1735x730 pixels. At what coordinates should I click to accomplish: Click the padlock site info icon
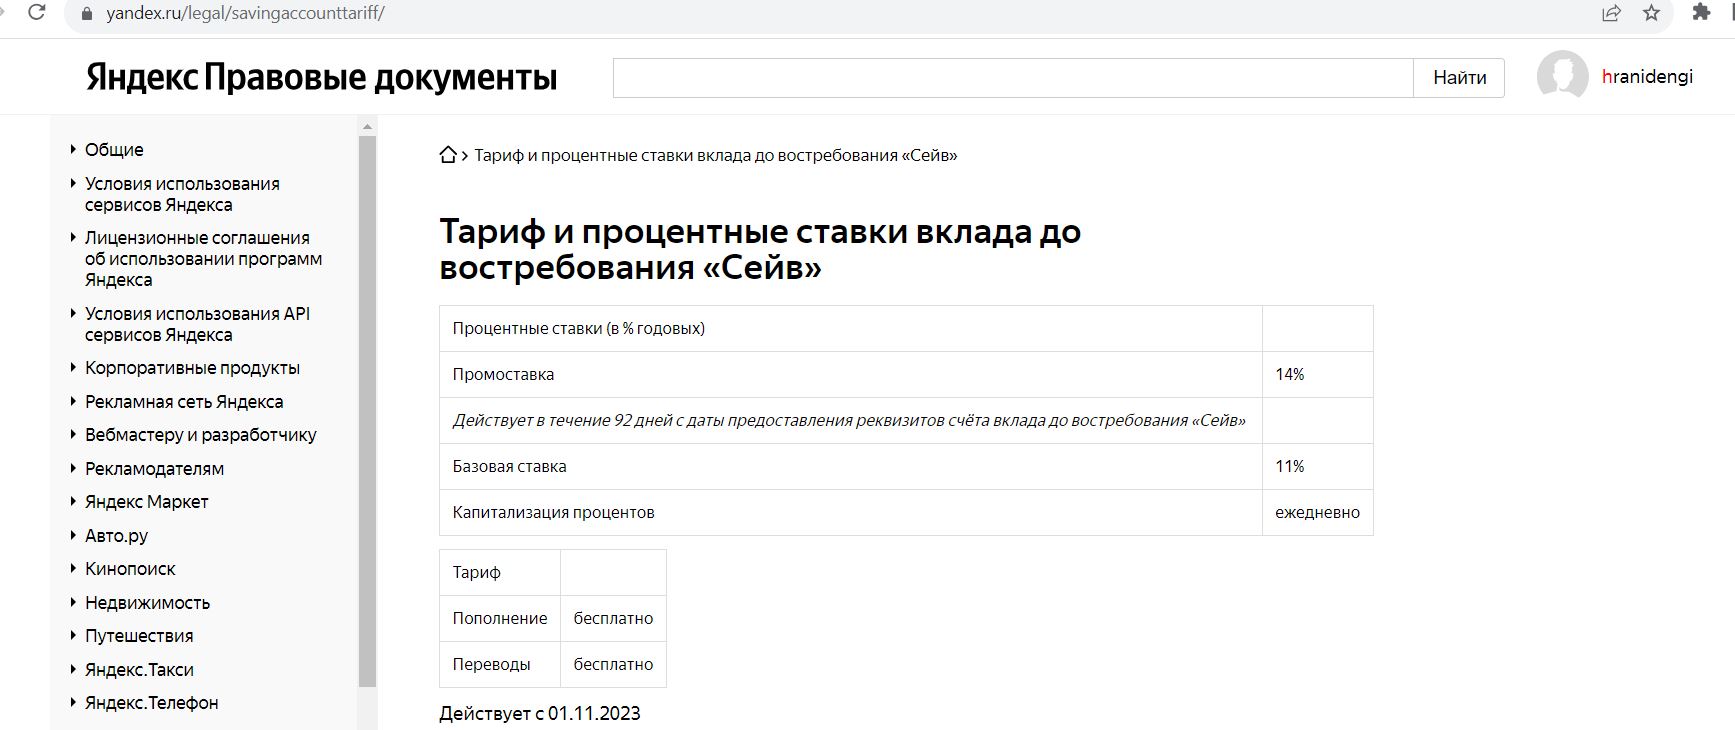pyautogui.click(x=87, y=13)
